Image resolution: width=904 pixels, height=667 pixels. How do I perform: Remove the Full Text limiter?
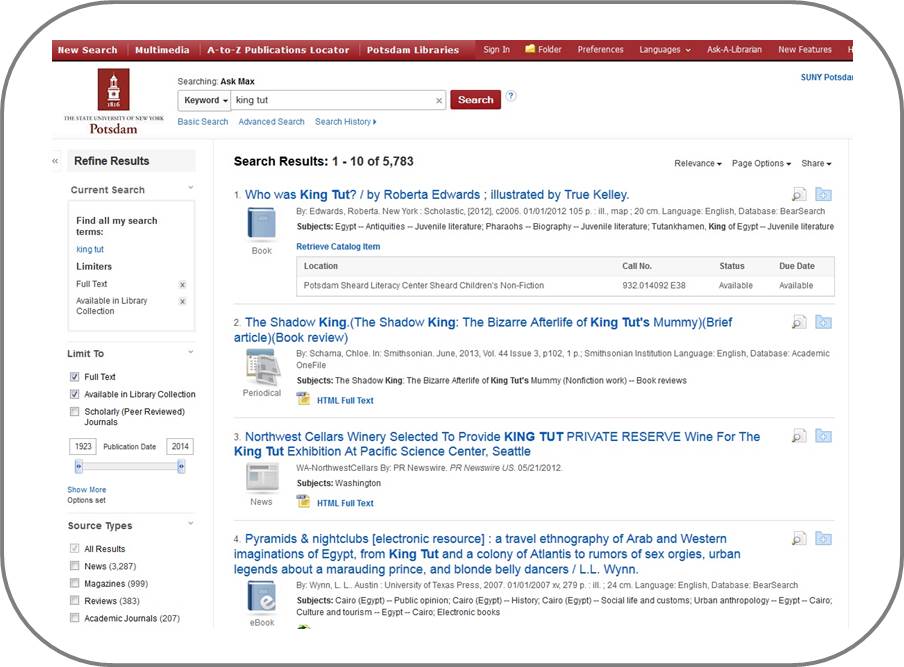click(182, 285)
